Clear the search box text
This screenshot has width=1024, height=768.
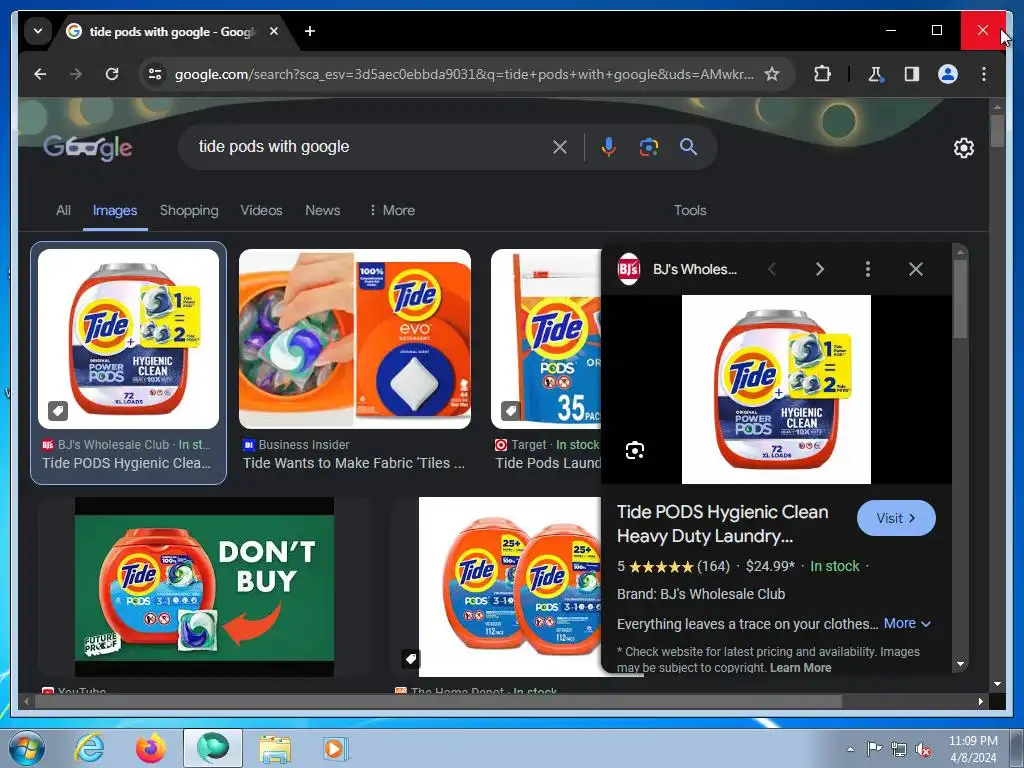(x=560, y=147)
